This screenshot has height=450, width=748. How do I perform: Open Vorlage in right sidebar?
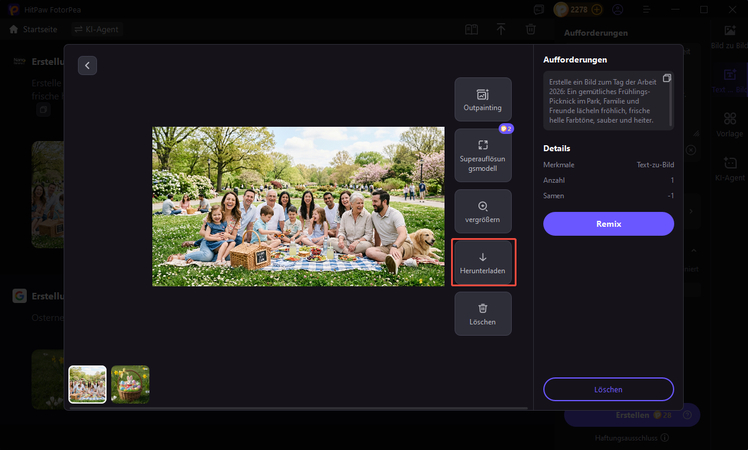[729, 125]
